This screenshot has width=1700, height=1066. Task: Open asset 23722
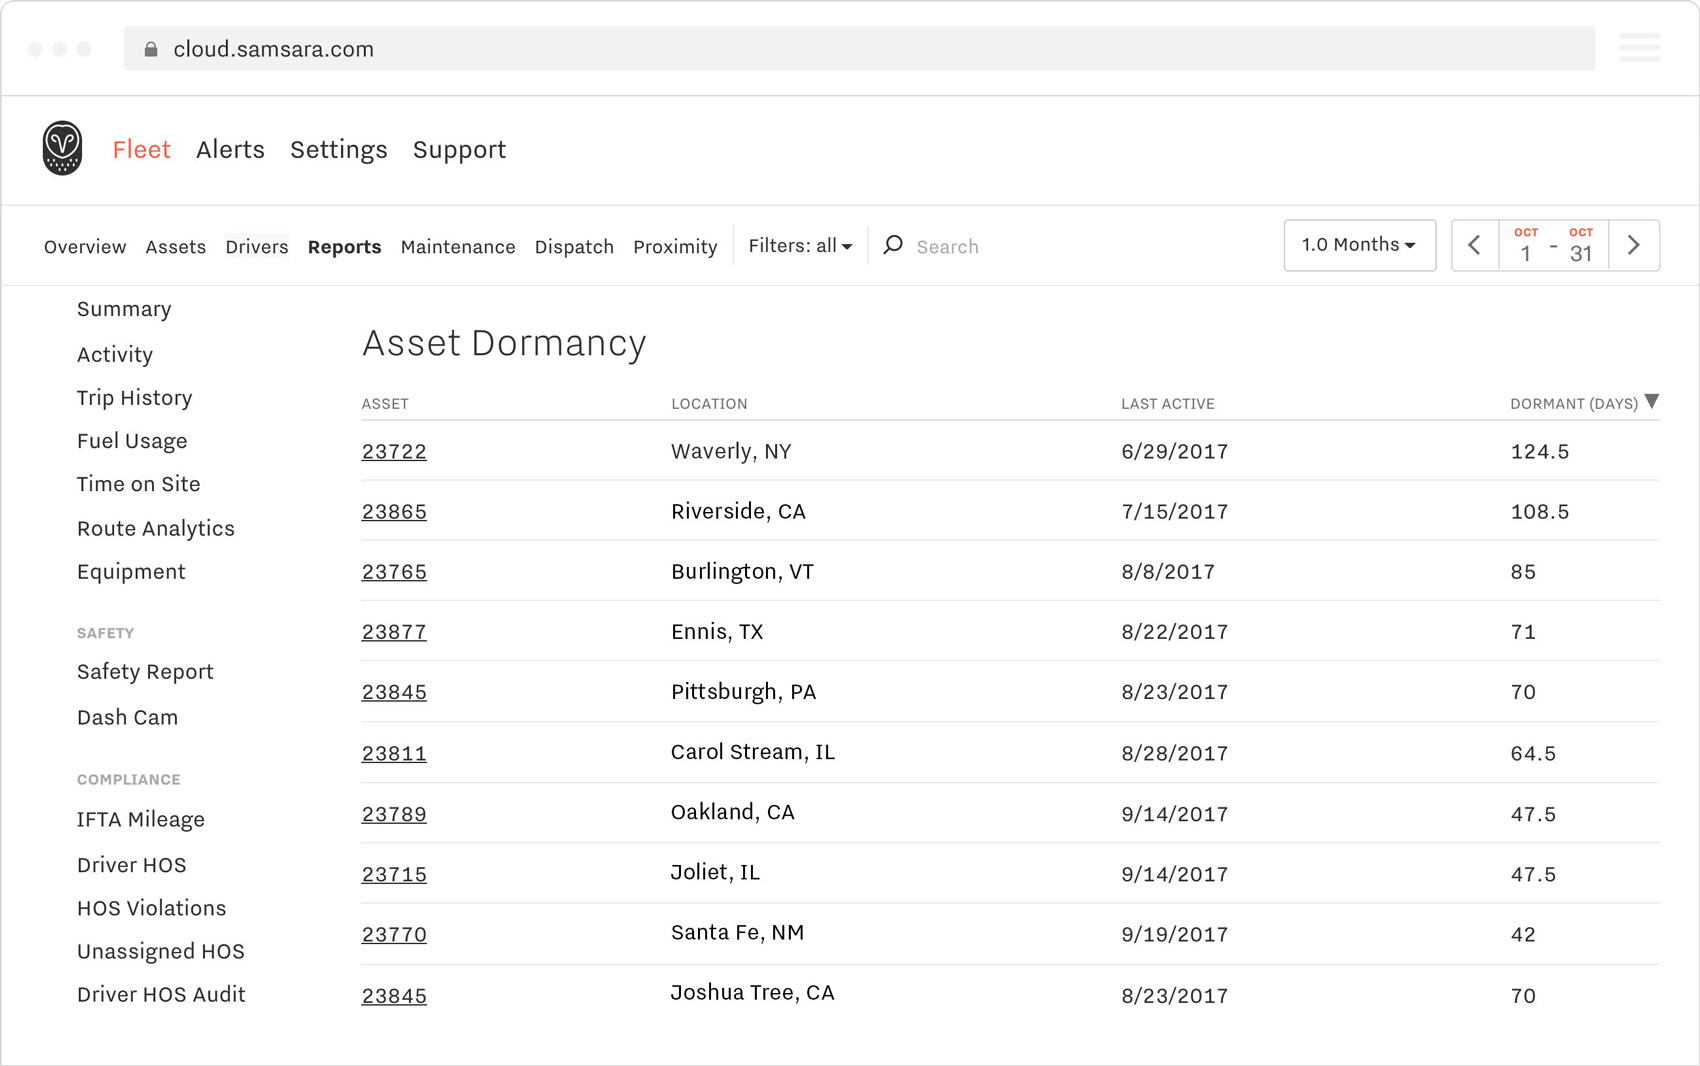pos(394,452)
